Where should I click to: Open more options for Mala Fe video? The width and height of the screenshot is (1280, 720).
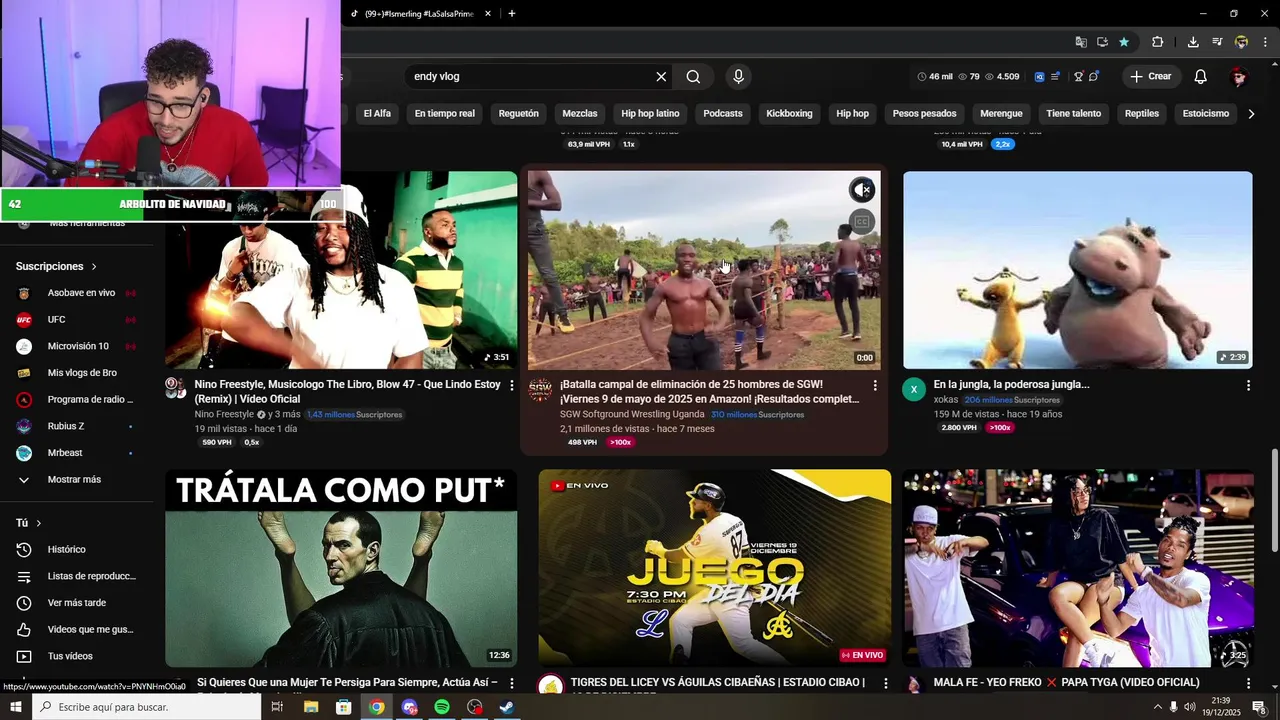click(1248, 683)
